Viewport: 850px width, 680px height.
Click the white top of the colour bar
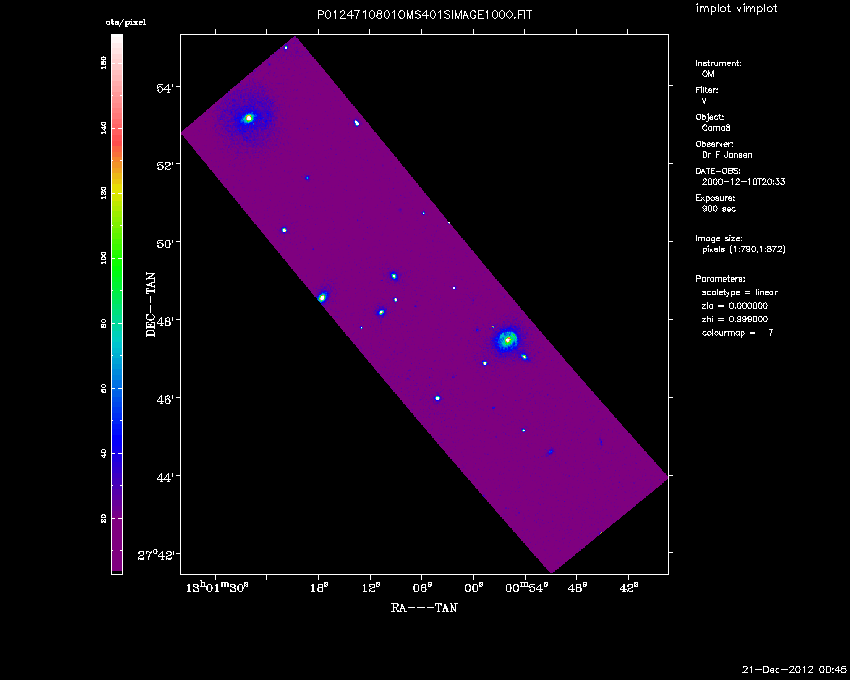point(117,41)
